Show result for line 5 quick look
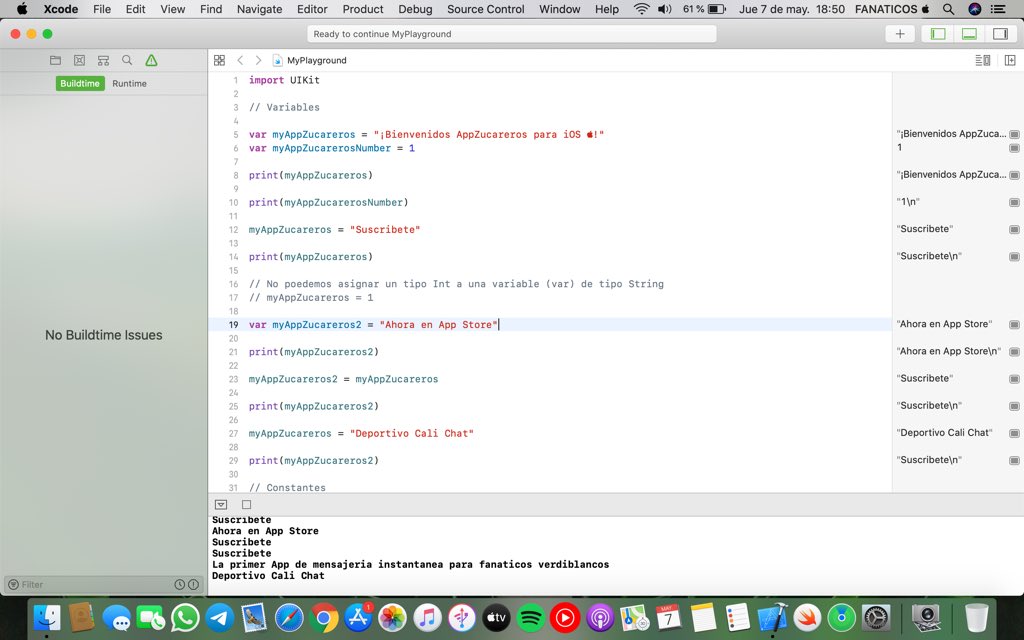This screenshot has height=640, width=1024. pos(1014,134)
